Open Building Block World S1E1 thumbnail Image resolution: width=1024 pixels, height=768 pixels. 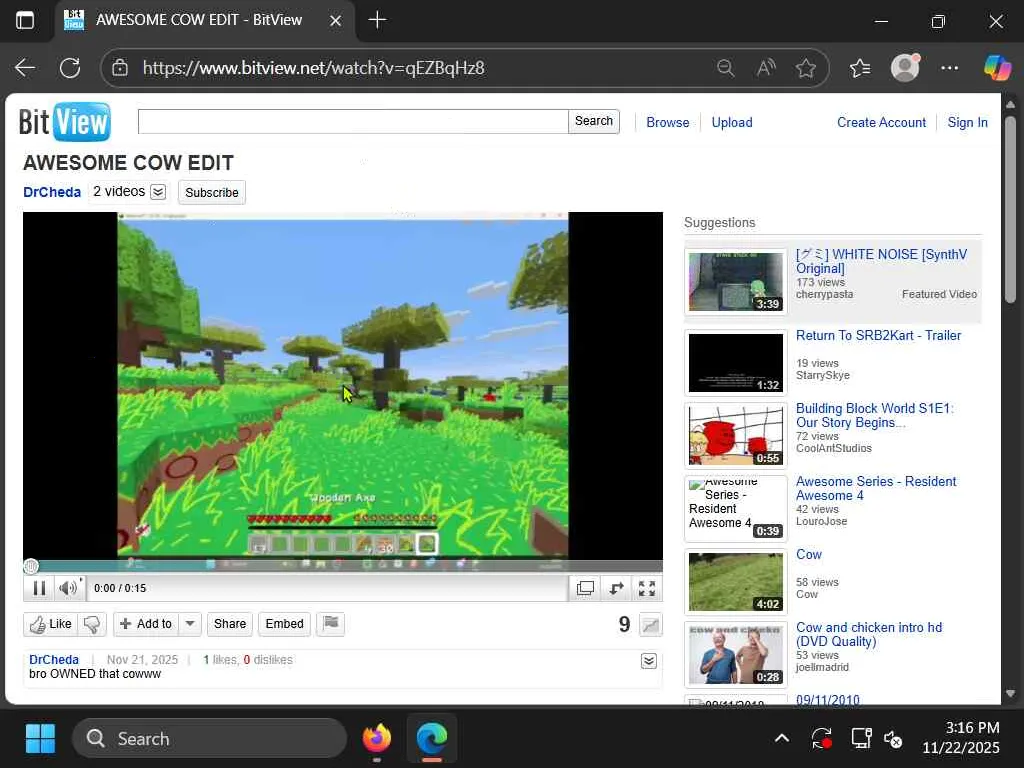pos(735,436)
